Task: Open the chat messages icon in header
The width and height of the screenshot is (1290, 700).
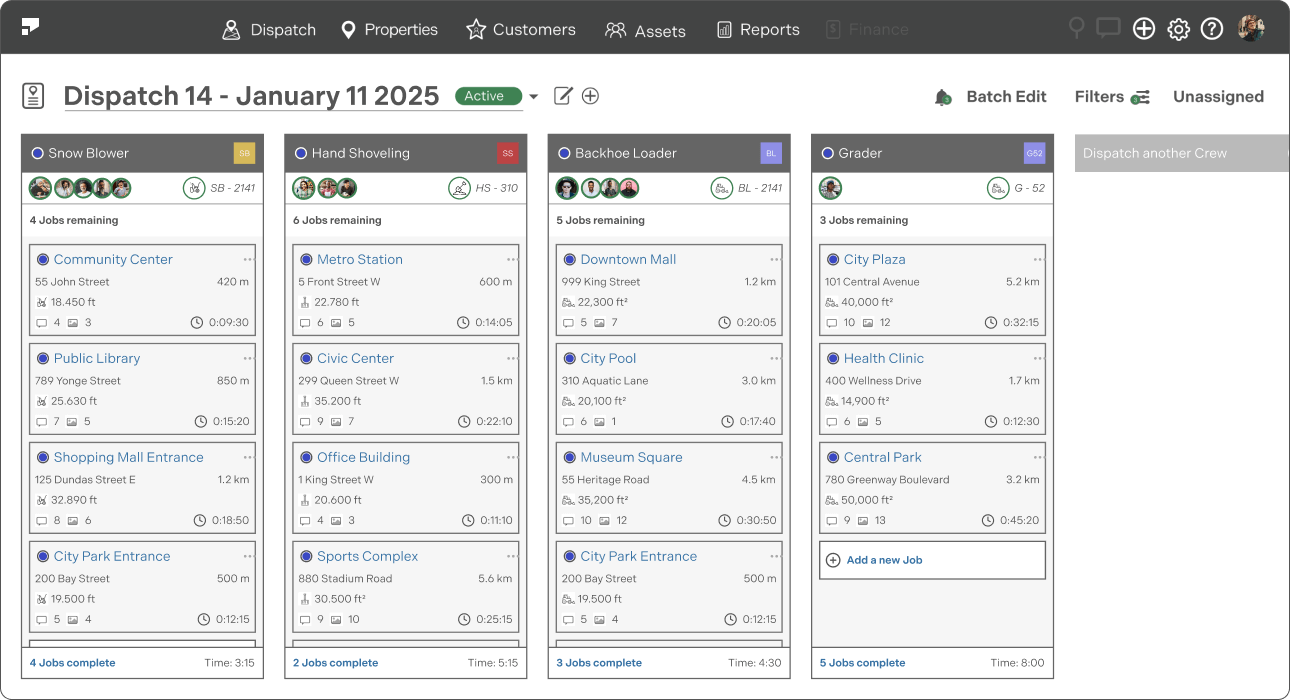Action: coord(1108,28)
